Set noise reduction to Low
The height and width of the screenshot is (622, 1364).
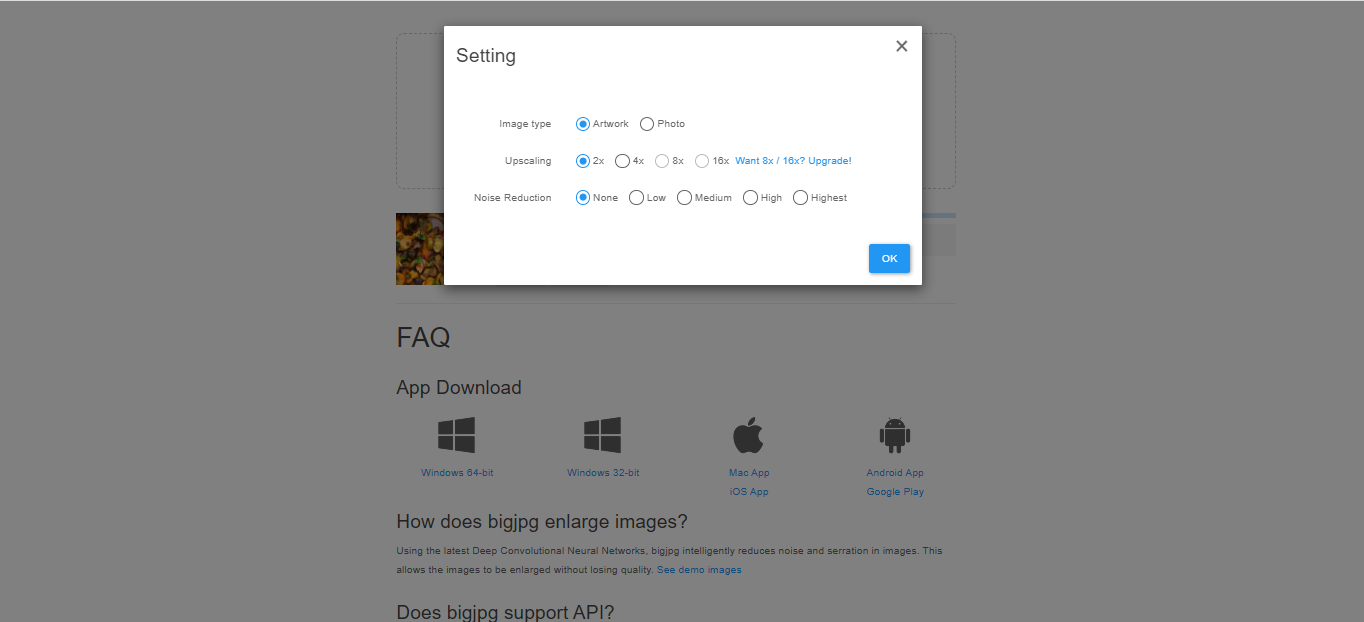click(x=636, y=198)
